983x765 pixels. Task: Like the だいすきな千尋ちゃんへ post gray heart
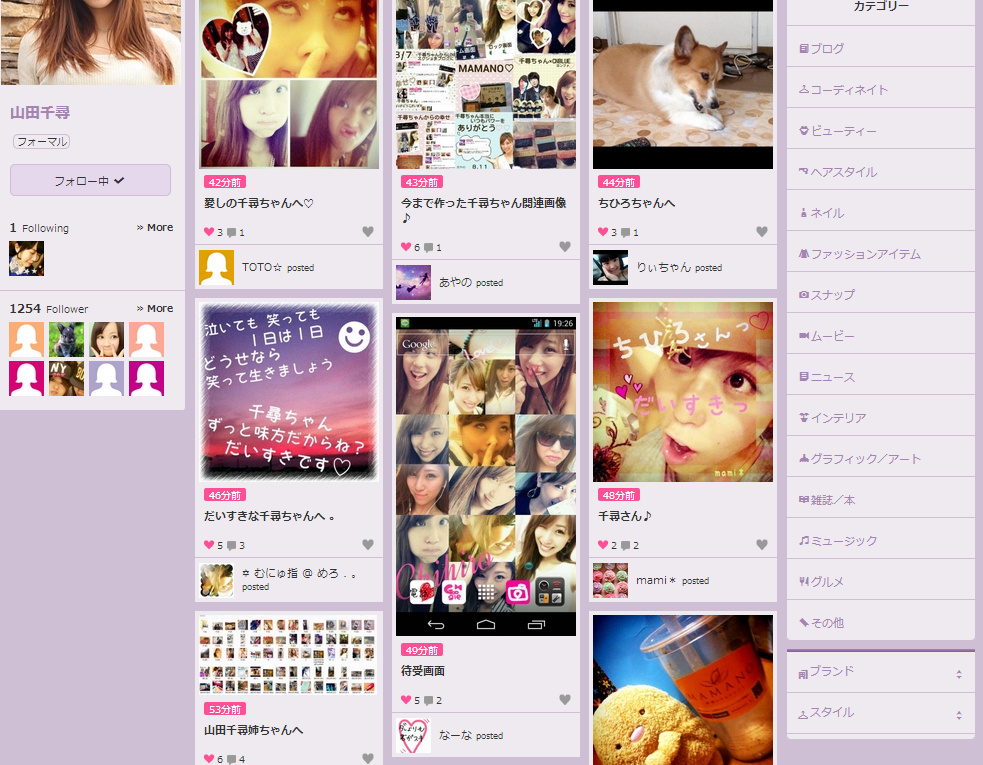pyautogui.click(x=368, y=544)
